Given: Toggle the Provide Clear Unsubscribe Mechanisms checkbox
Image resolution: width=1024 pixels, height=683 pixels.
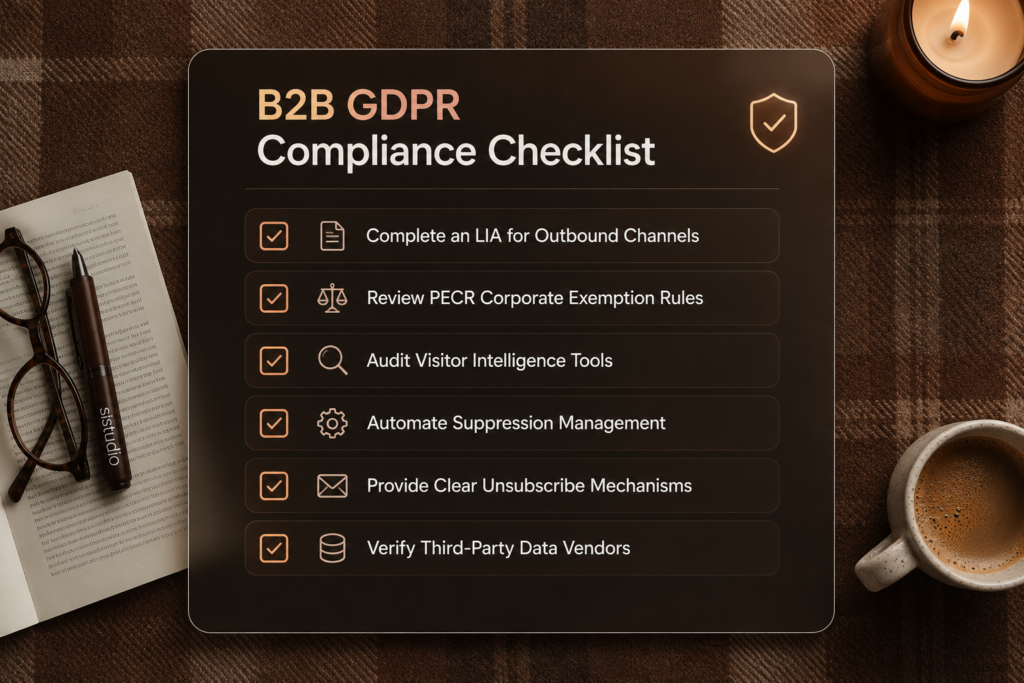Looking at the screenshot, I should point(274,486).
